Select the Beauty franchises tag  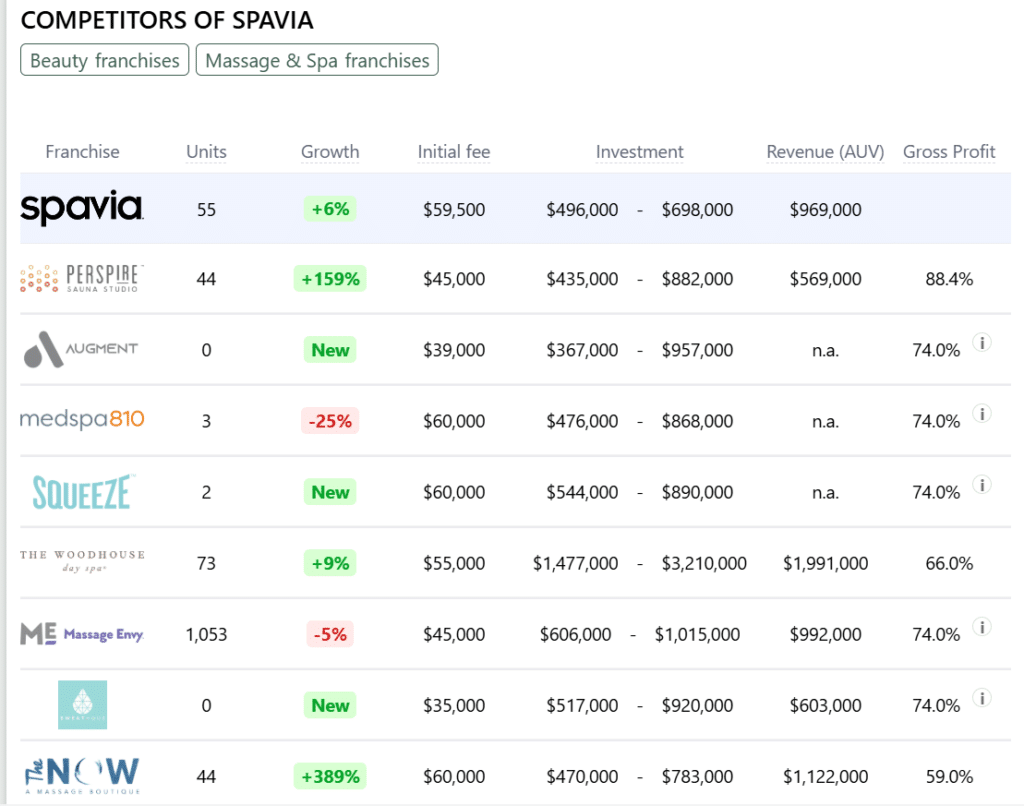click(x=104, y=60)
